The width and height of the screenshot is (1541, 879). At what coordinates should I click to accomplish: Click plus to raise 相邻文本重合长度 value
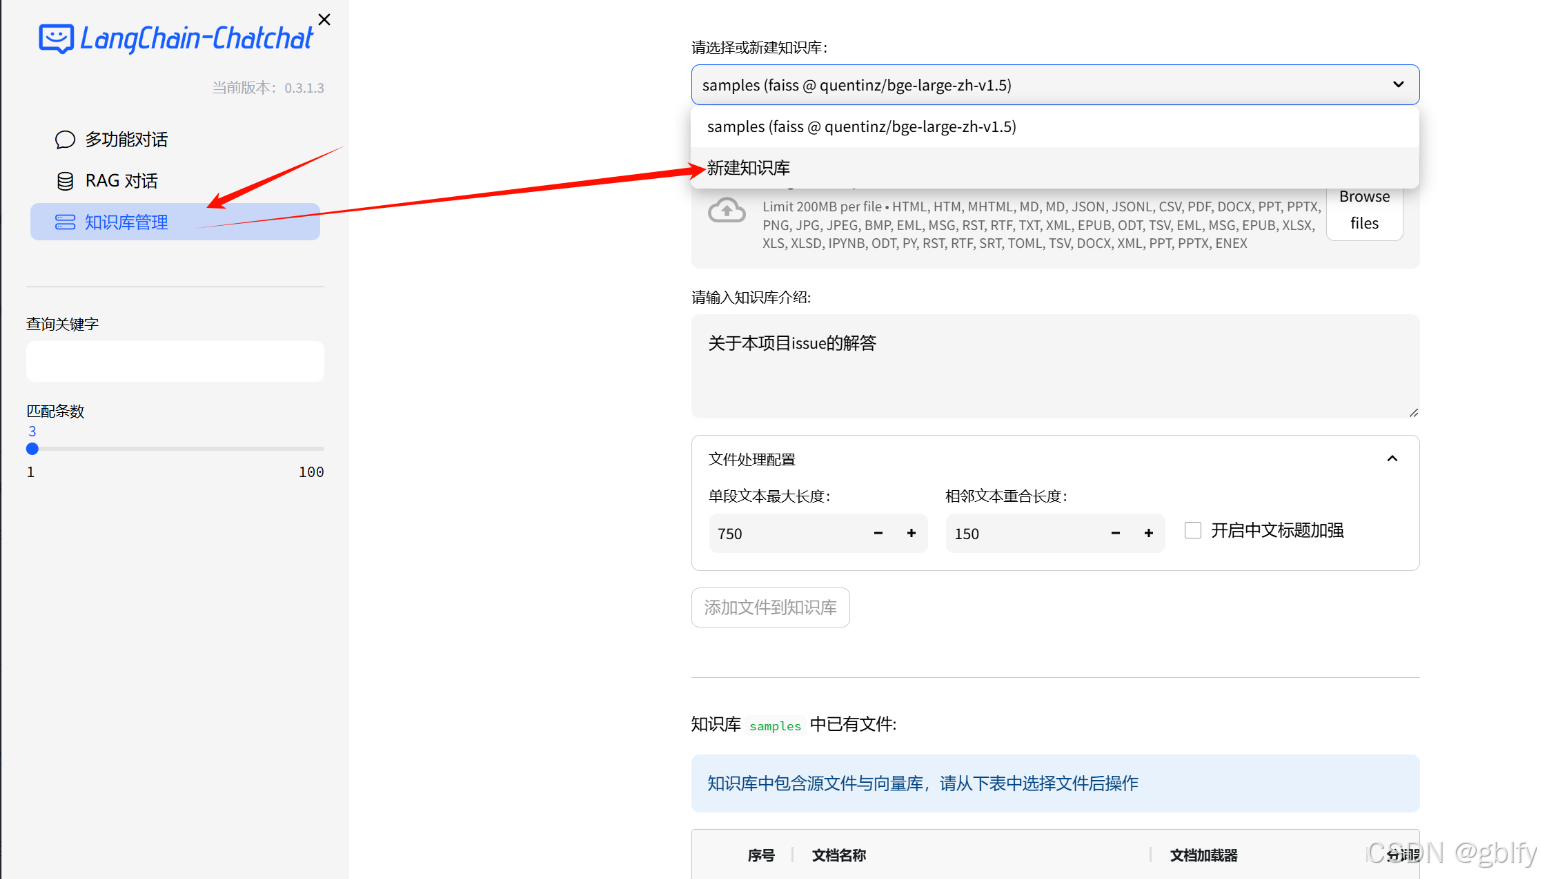click(x=1149, y=533)
